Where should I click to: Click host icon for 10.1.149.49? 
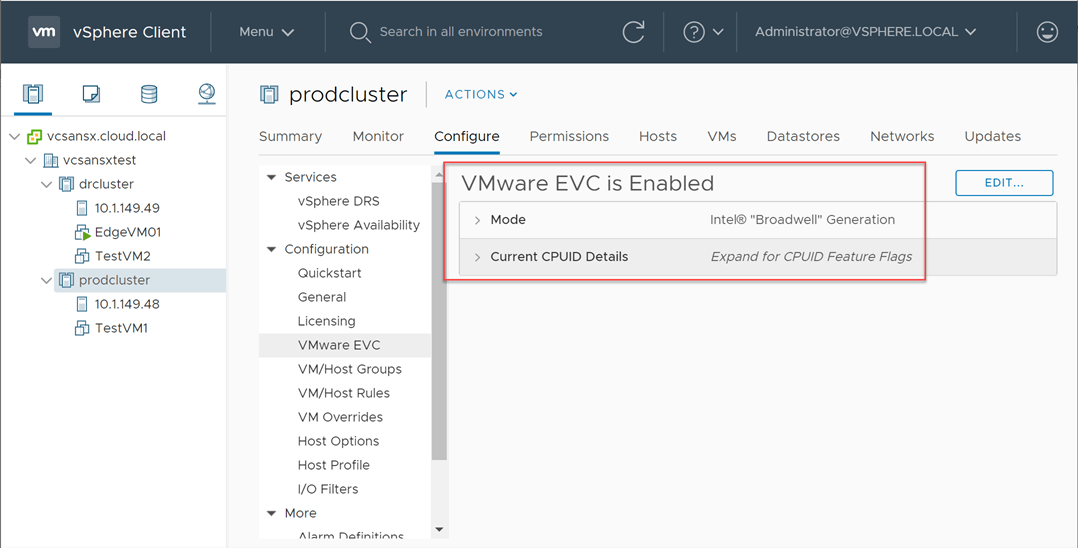coord(82,208)
